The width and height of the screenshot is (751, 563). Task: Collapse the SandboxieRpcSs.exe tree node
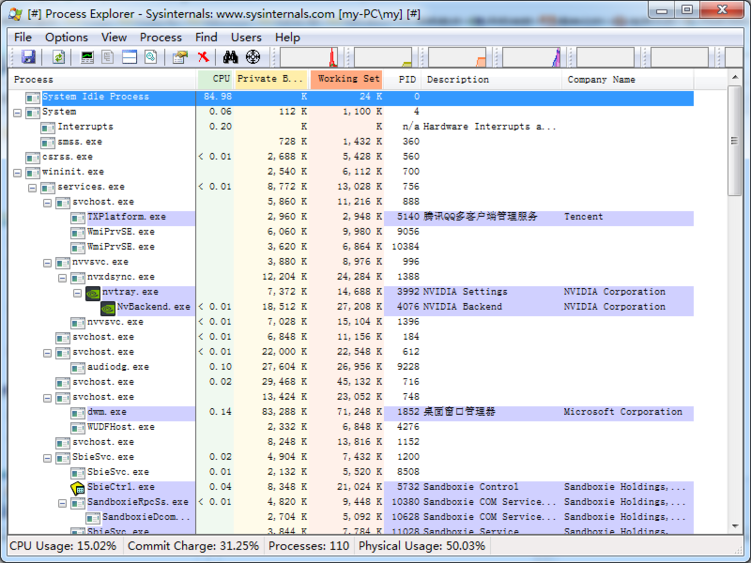coord(62,503)
